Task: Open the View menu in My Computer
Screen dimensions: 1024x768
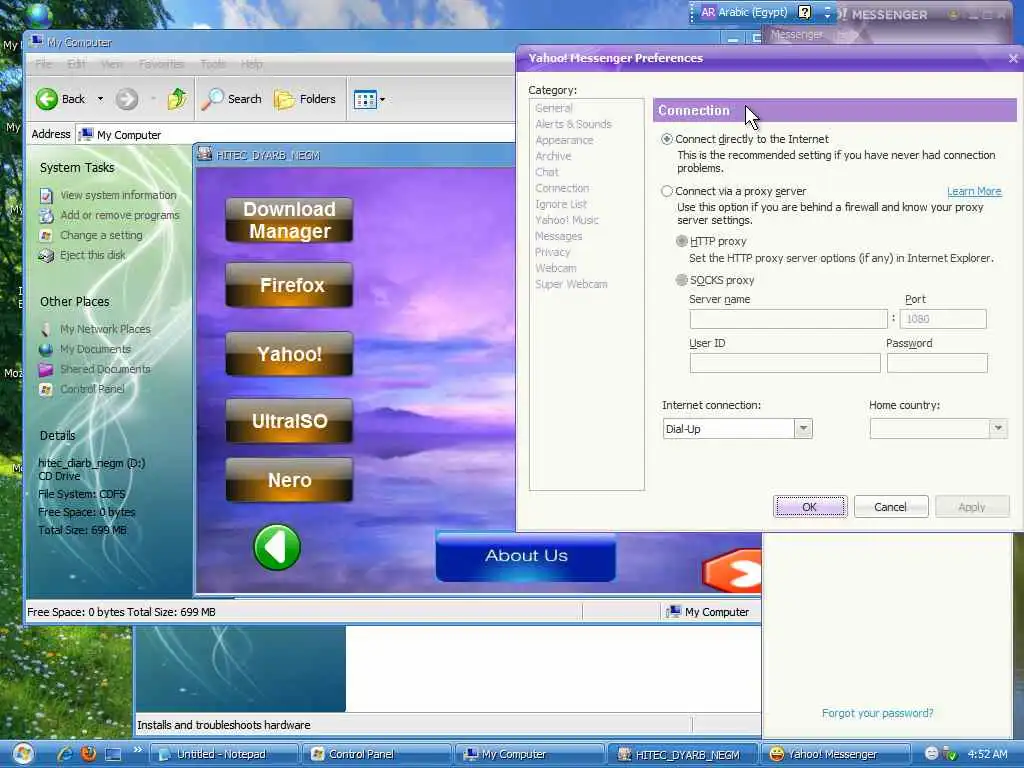Action: [112, 64]
